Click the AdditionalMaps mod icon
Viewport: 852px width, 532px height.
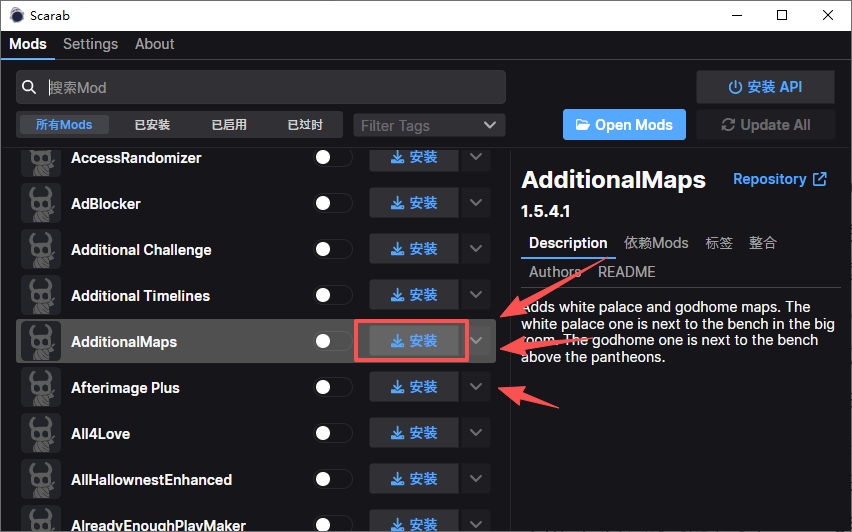(x=41, y=341)
